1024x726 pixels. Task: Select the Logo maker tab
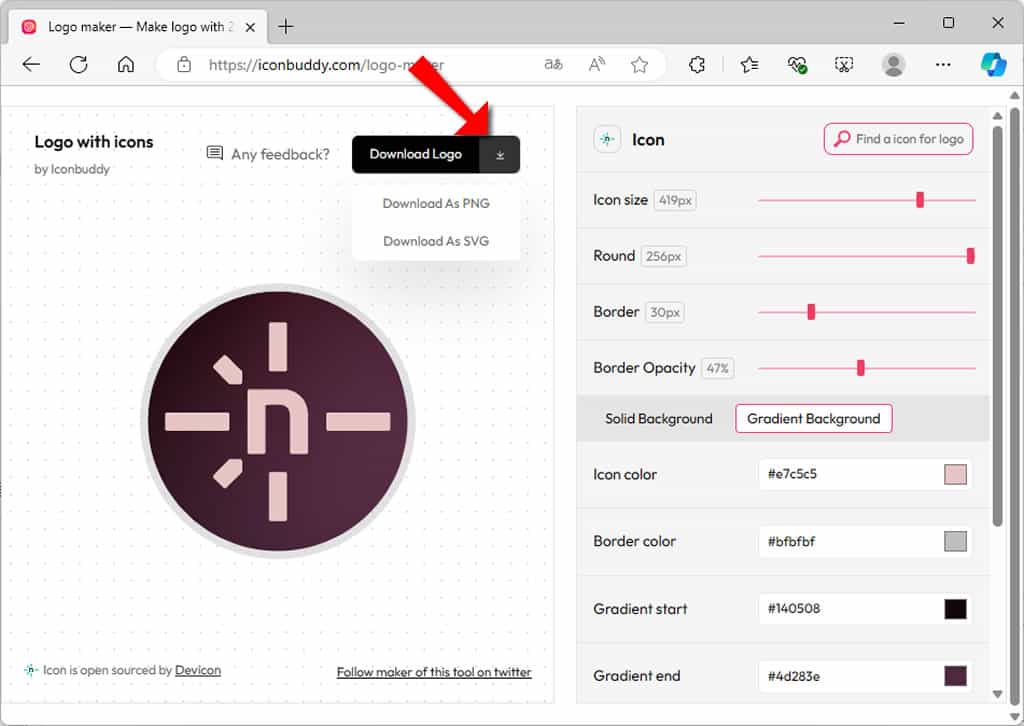click(x=138, y=27)
